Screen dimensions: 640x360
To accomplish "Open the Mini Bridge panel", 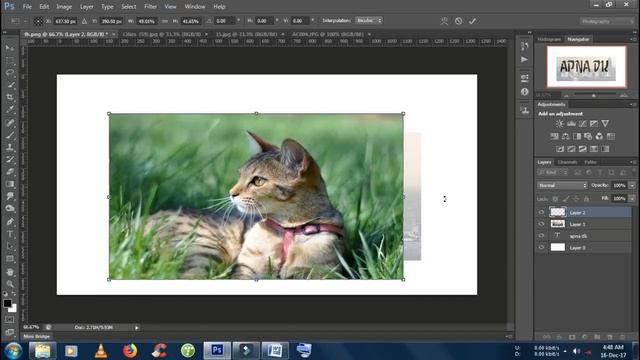I will 36,336.
